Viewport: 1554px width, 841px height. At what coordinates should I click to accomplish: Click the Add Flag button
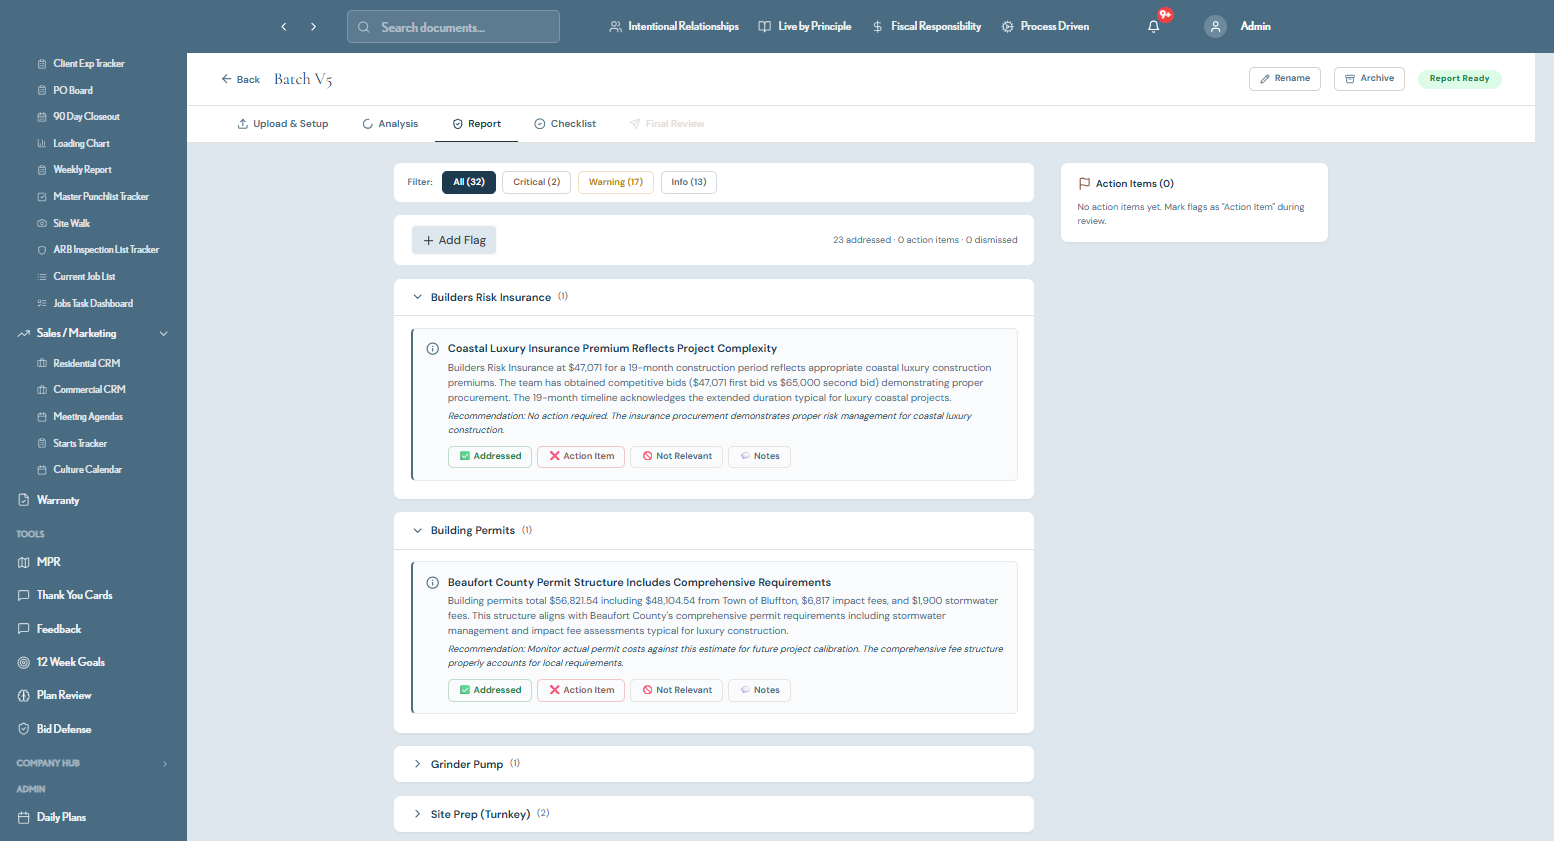(454, 240)
